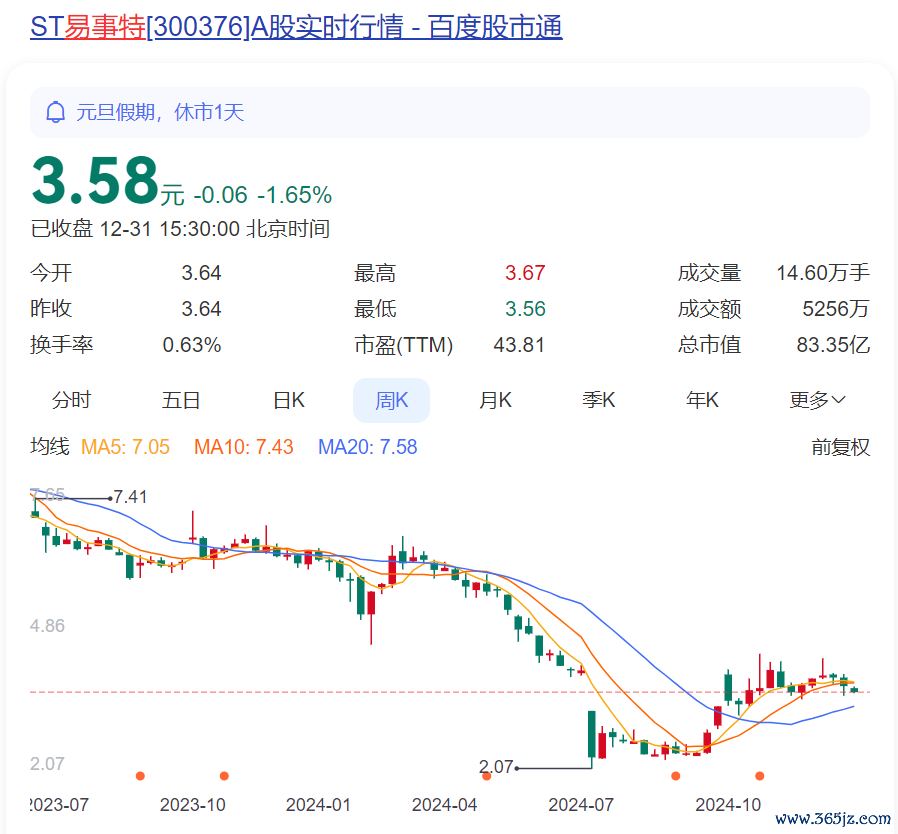Switch to the 五日 chart tab
Screen dimensions: 898x834
(x=180, y=400)
